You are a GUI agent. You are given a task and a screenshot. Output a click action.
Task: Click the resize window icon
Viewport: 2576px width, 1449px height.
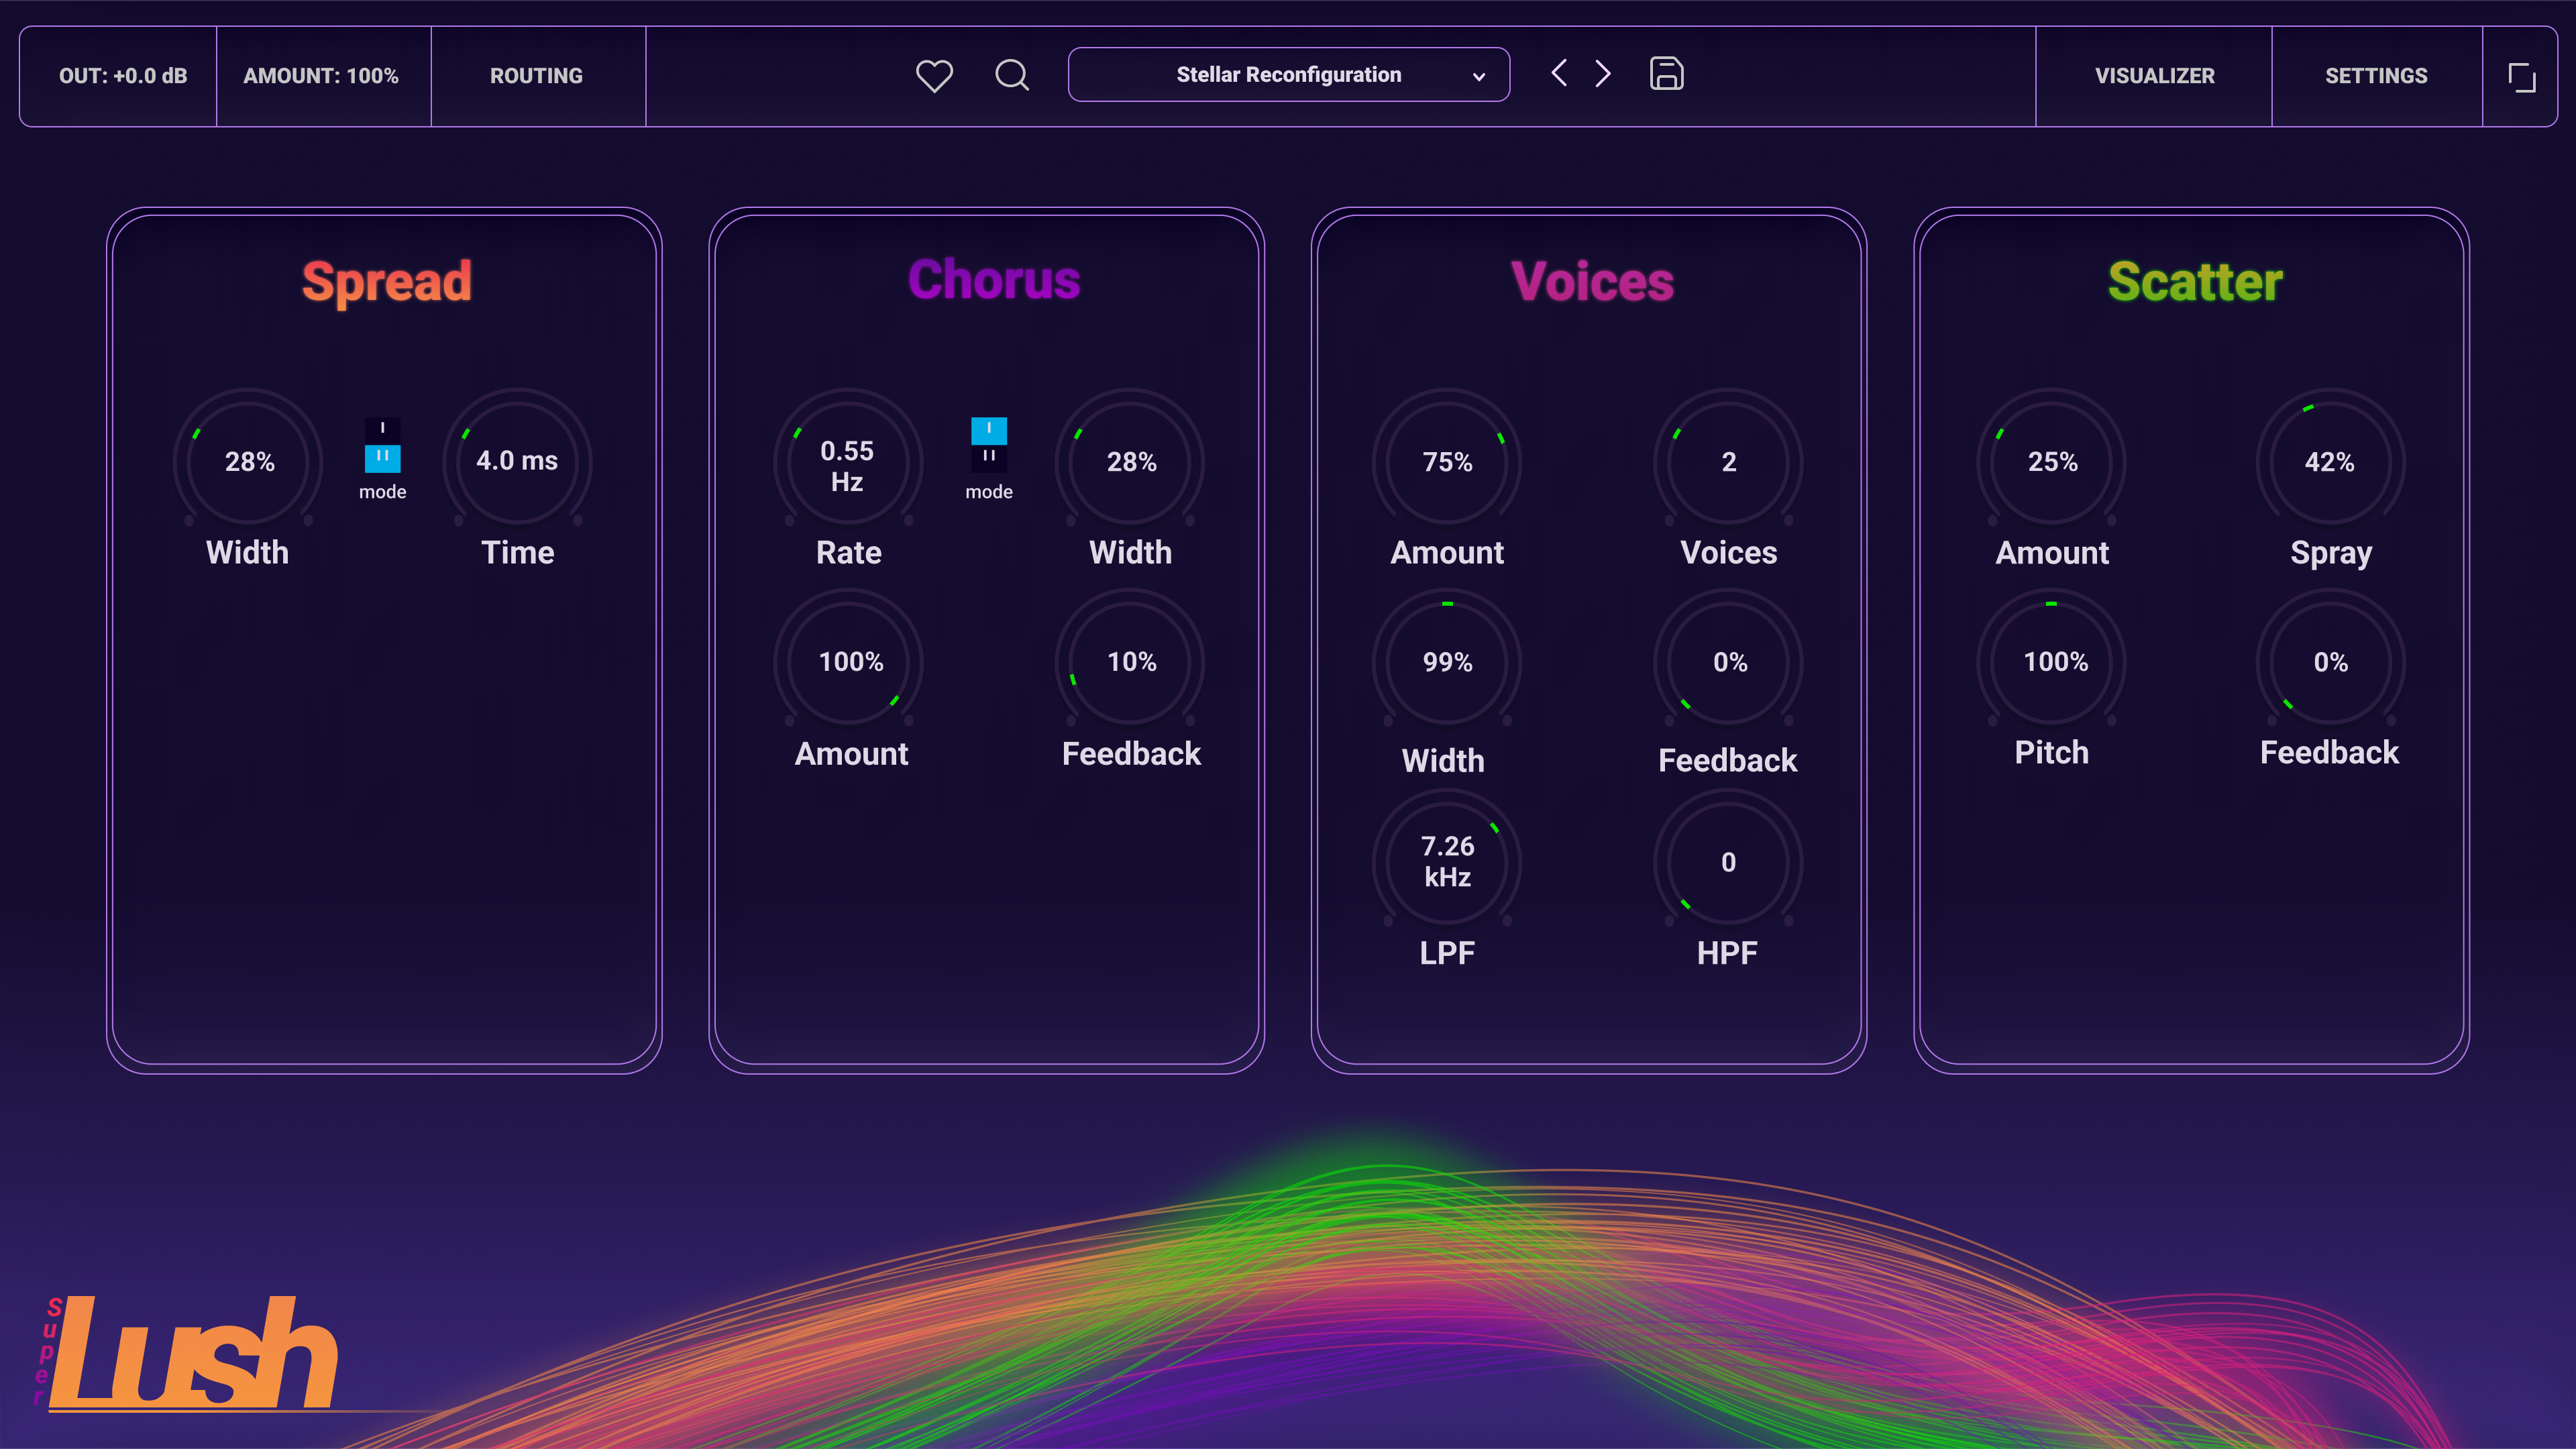pos(2521,77)
